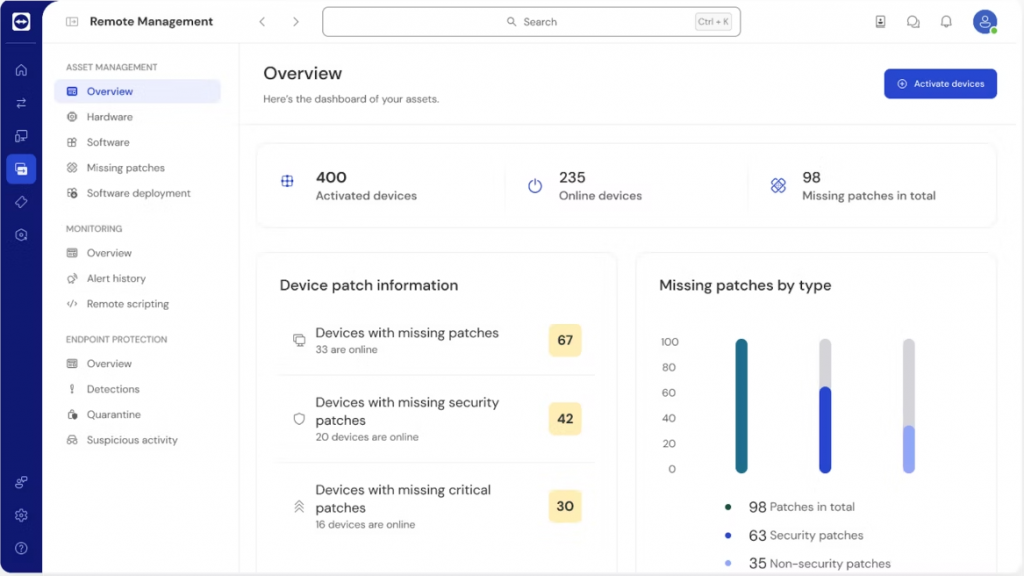The height and width of the screenshot is (576, 1024).
Task: Click the TeamViewer logo icon
Action: pos(21,22)
